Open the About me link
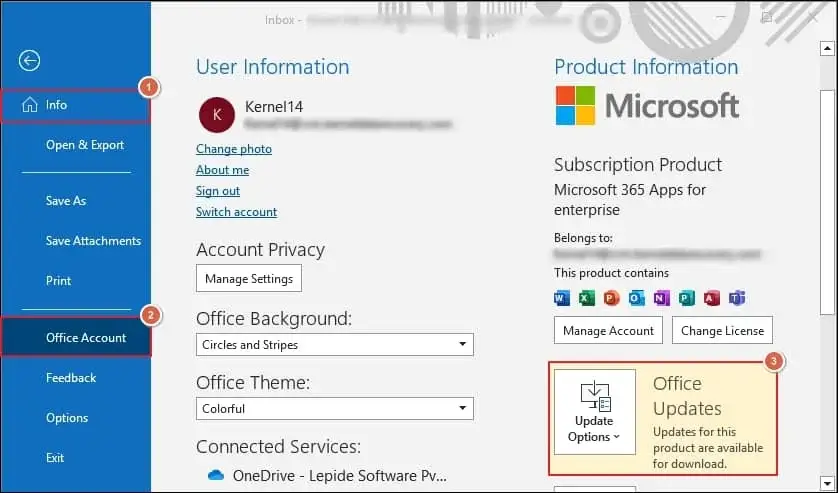The height and width of the screenshot is (493, 838). click(x=222, y=170)
